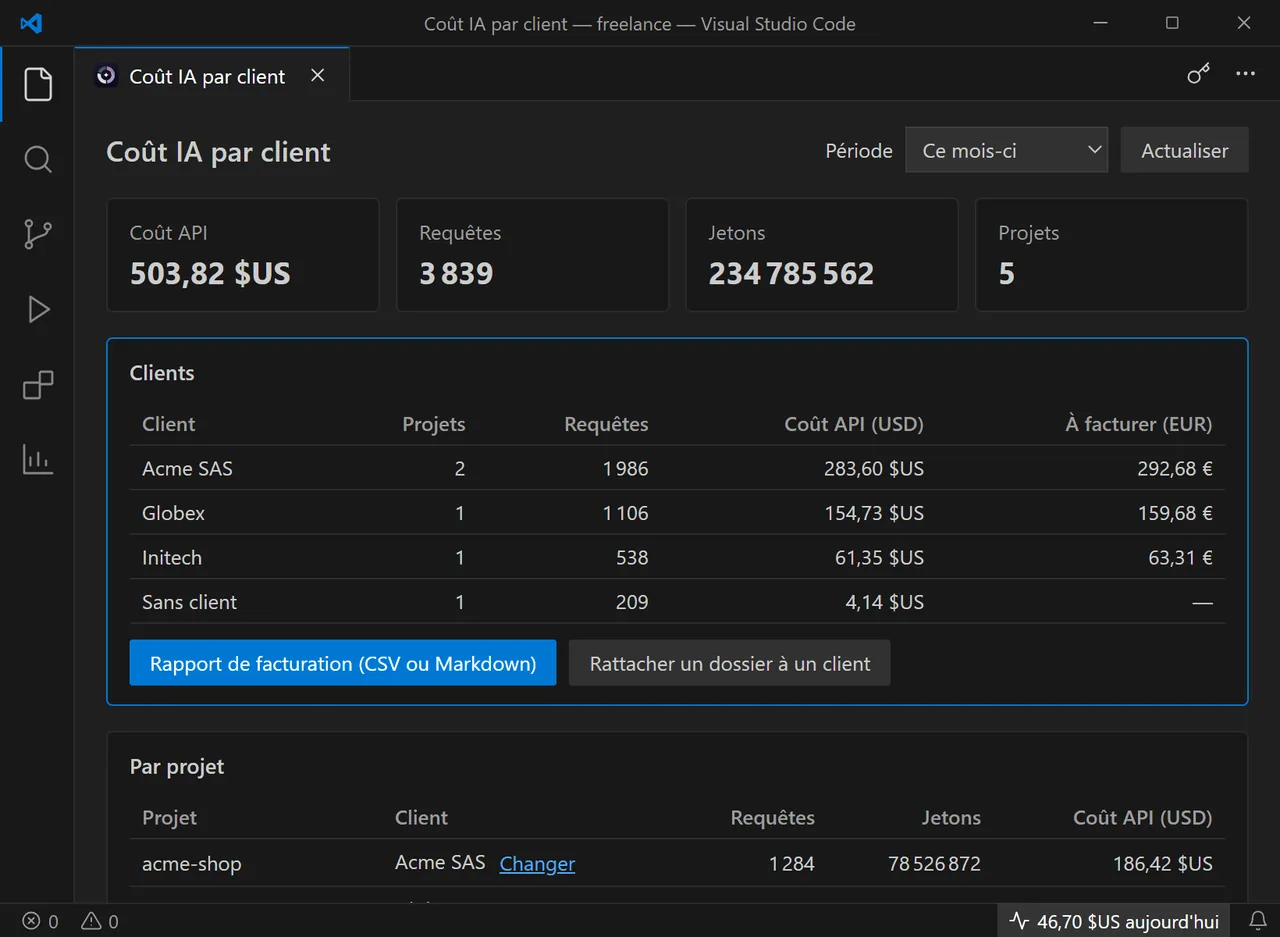Screen dimensions: 1280x937
Task: Click the Actualiser button
Action: coord(1185,150)
